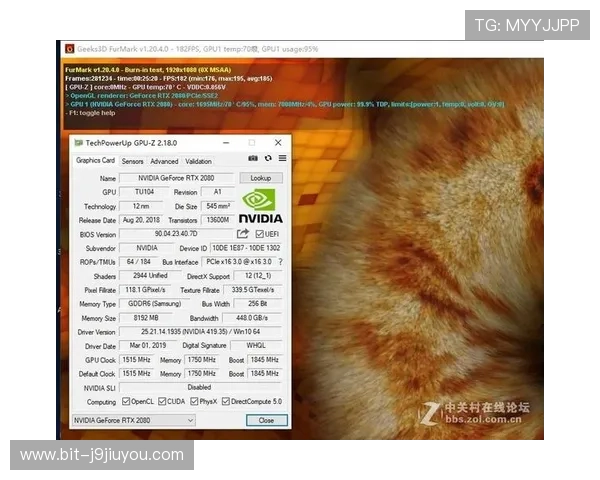
Task: Toggle the UEFI checkbox
Action: click(x=259, y=234)
